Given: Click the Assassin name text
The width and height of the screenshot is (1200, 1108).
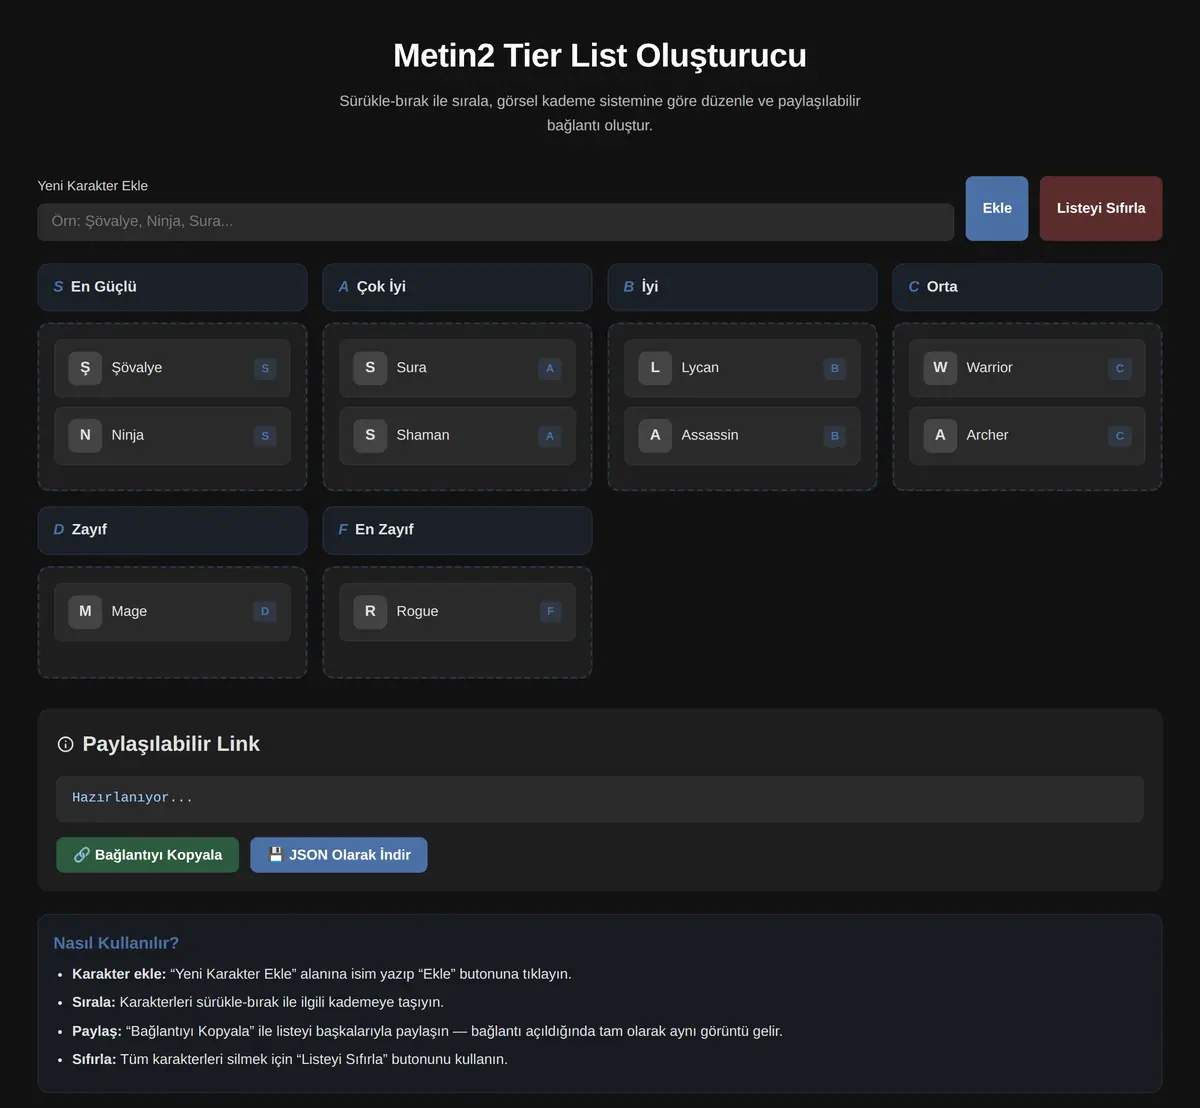Looking at the screenshot, I should (x=710, y=435).
